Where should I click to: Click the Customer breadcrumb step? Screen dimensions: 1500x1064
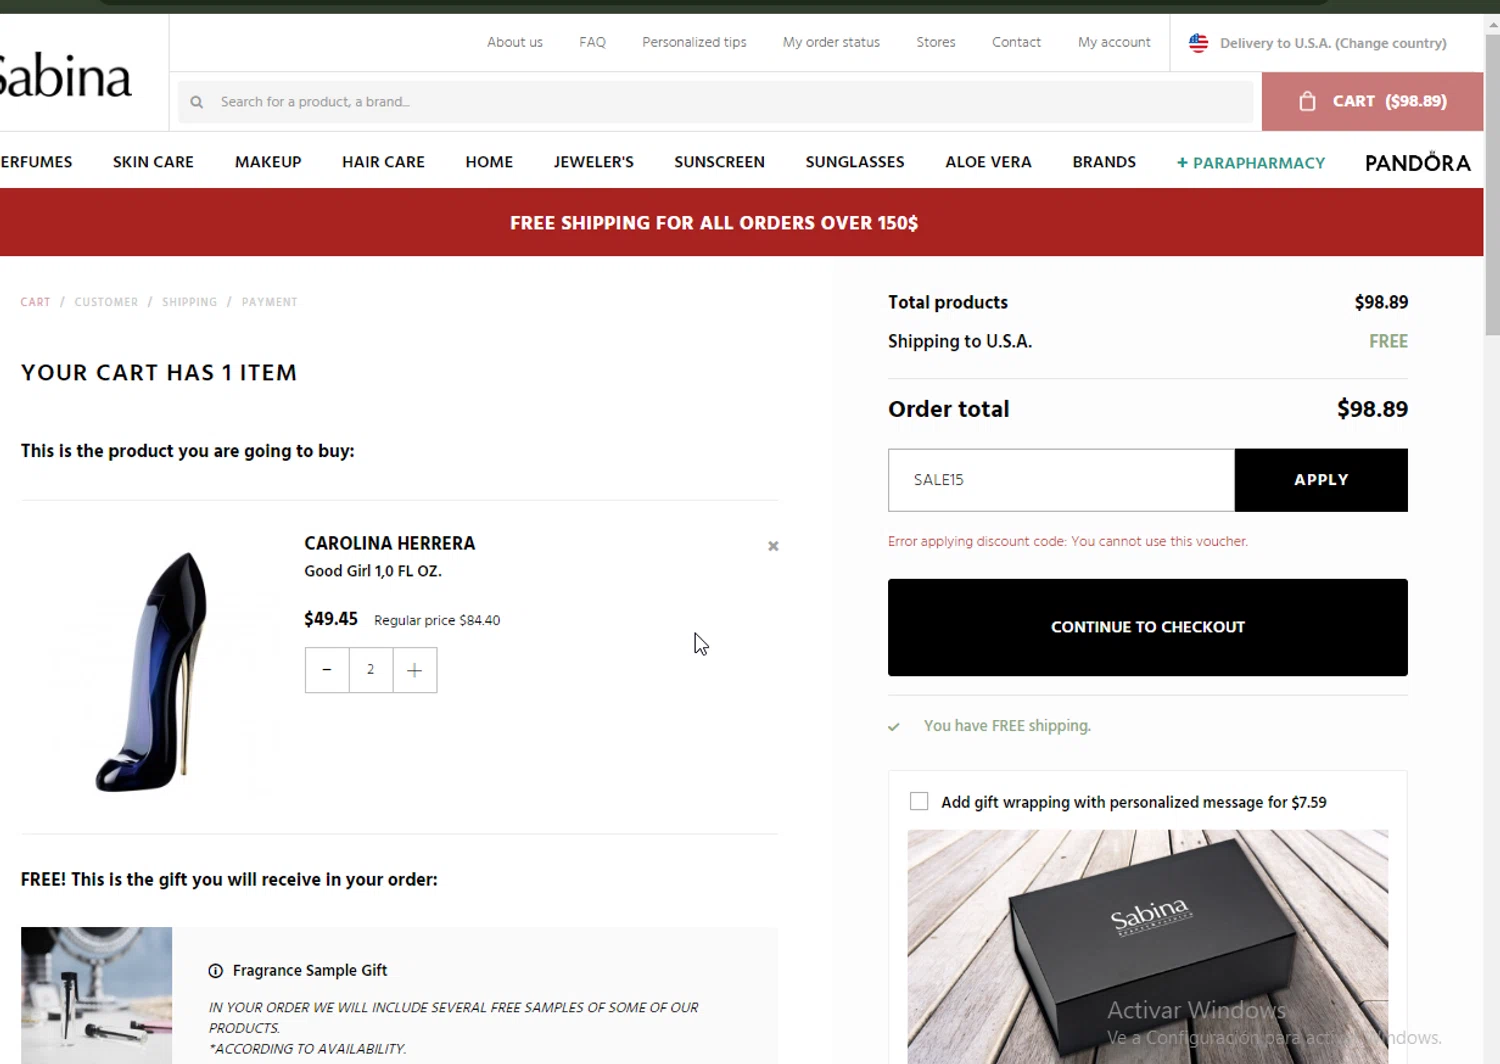[106, 302]
